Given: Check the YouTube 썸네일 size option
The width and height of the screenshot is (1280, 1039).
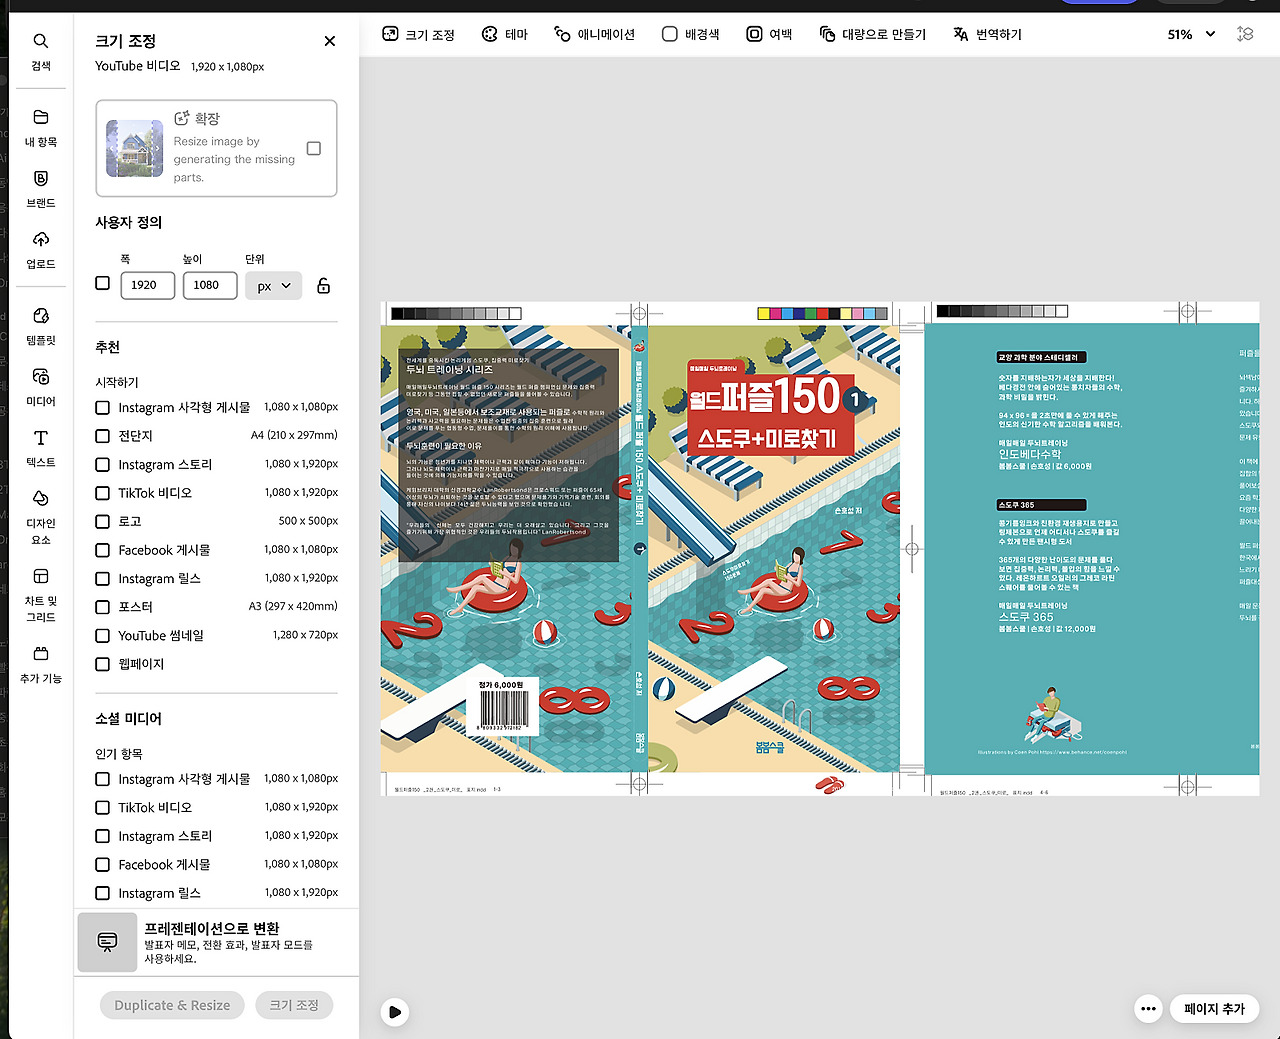Looking at the screenshot, I should click(x=102, y=635).
